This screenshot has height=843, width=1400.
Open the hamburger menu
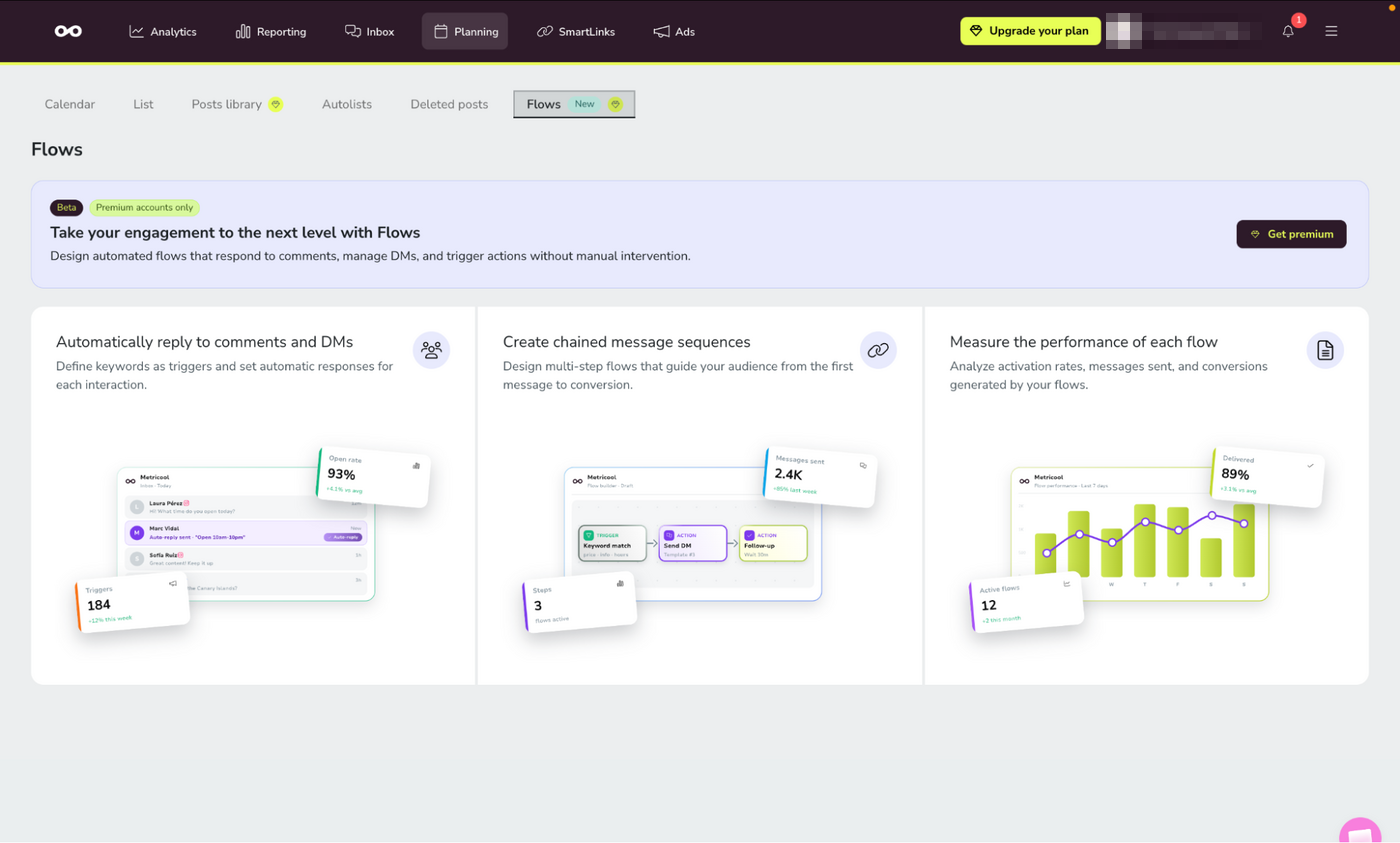click(1331, 31)
